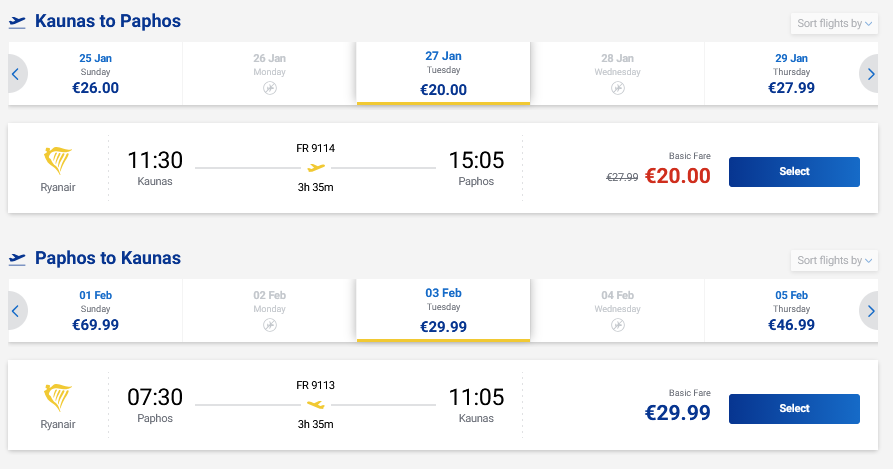Select the €20.00 Kaunas to Paphos flight
Viewport: 893px width, 469px height.
point(794,172)
